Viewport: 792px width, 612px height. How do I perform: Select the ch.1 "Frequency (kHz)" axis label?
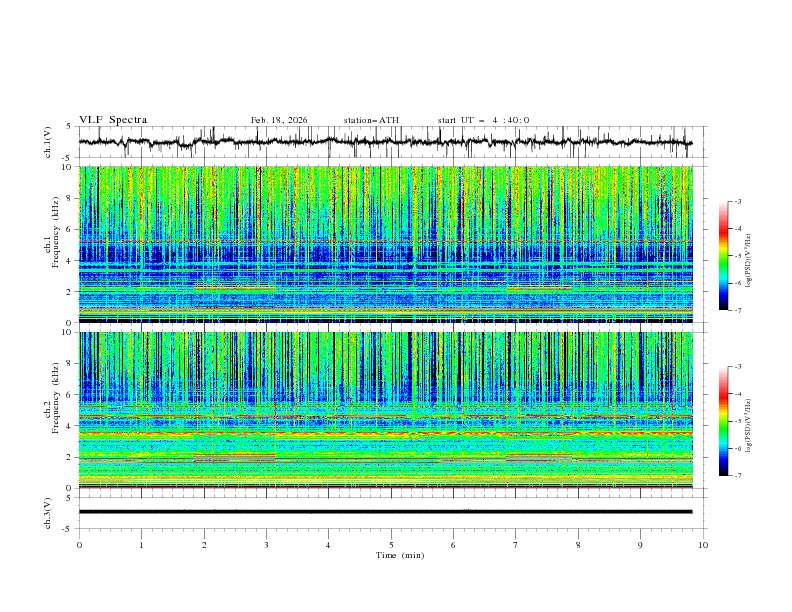[x=56, y=230]
